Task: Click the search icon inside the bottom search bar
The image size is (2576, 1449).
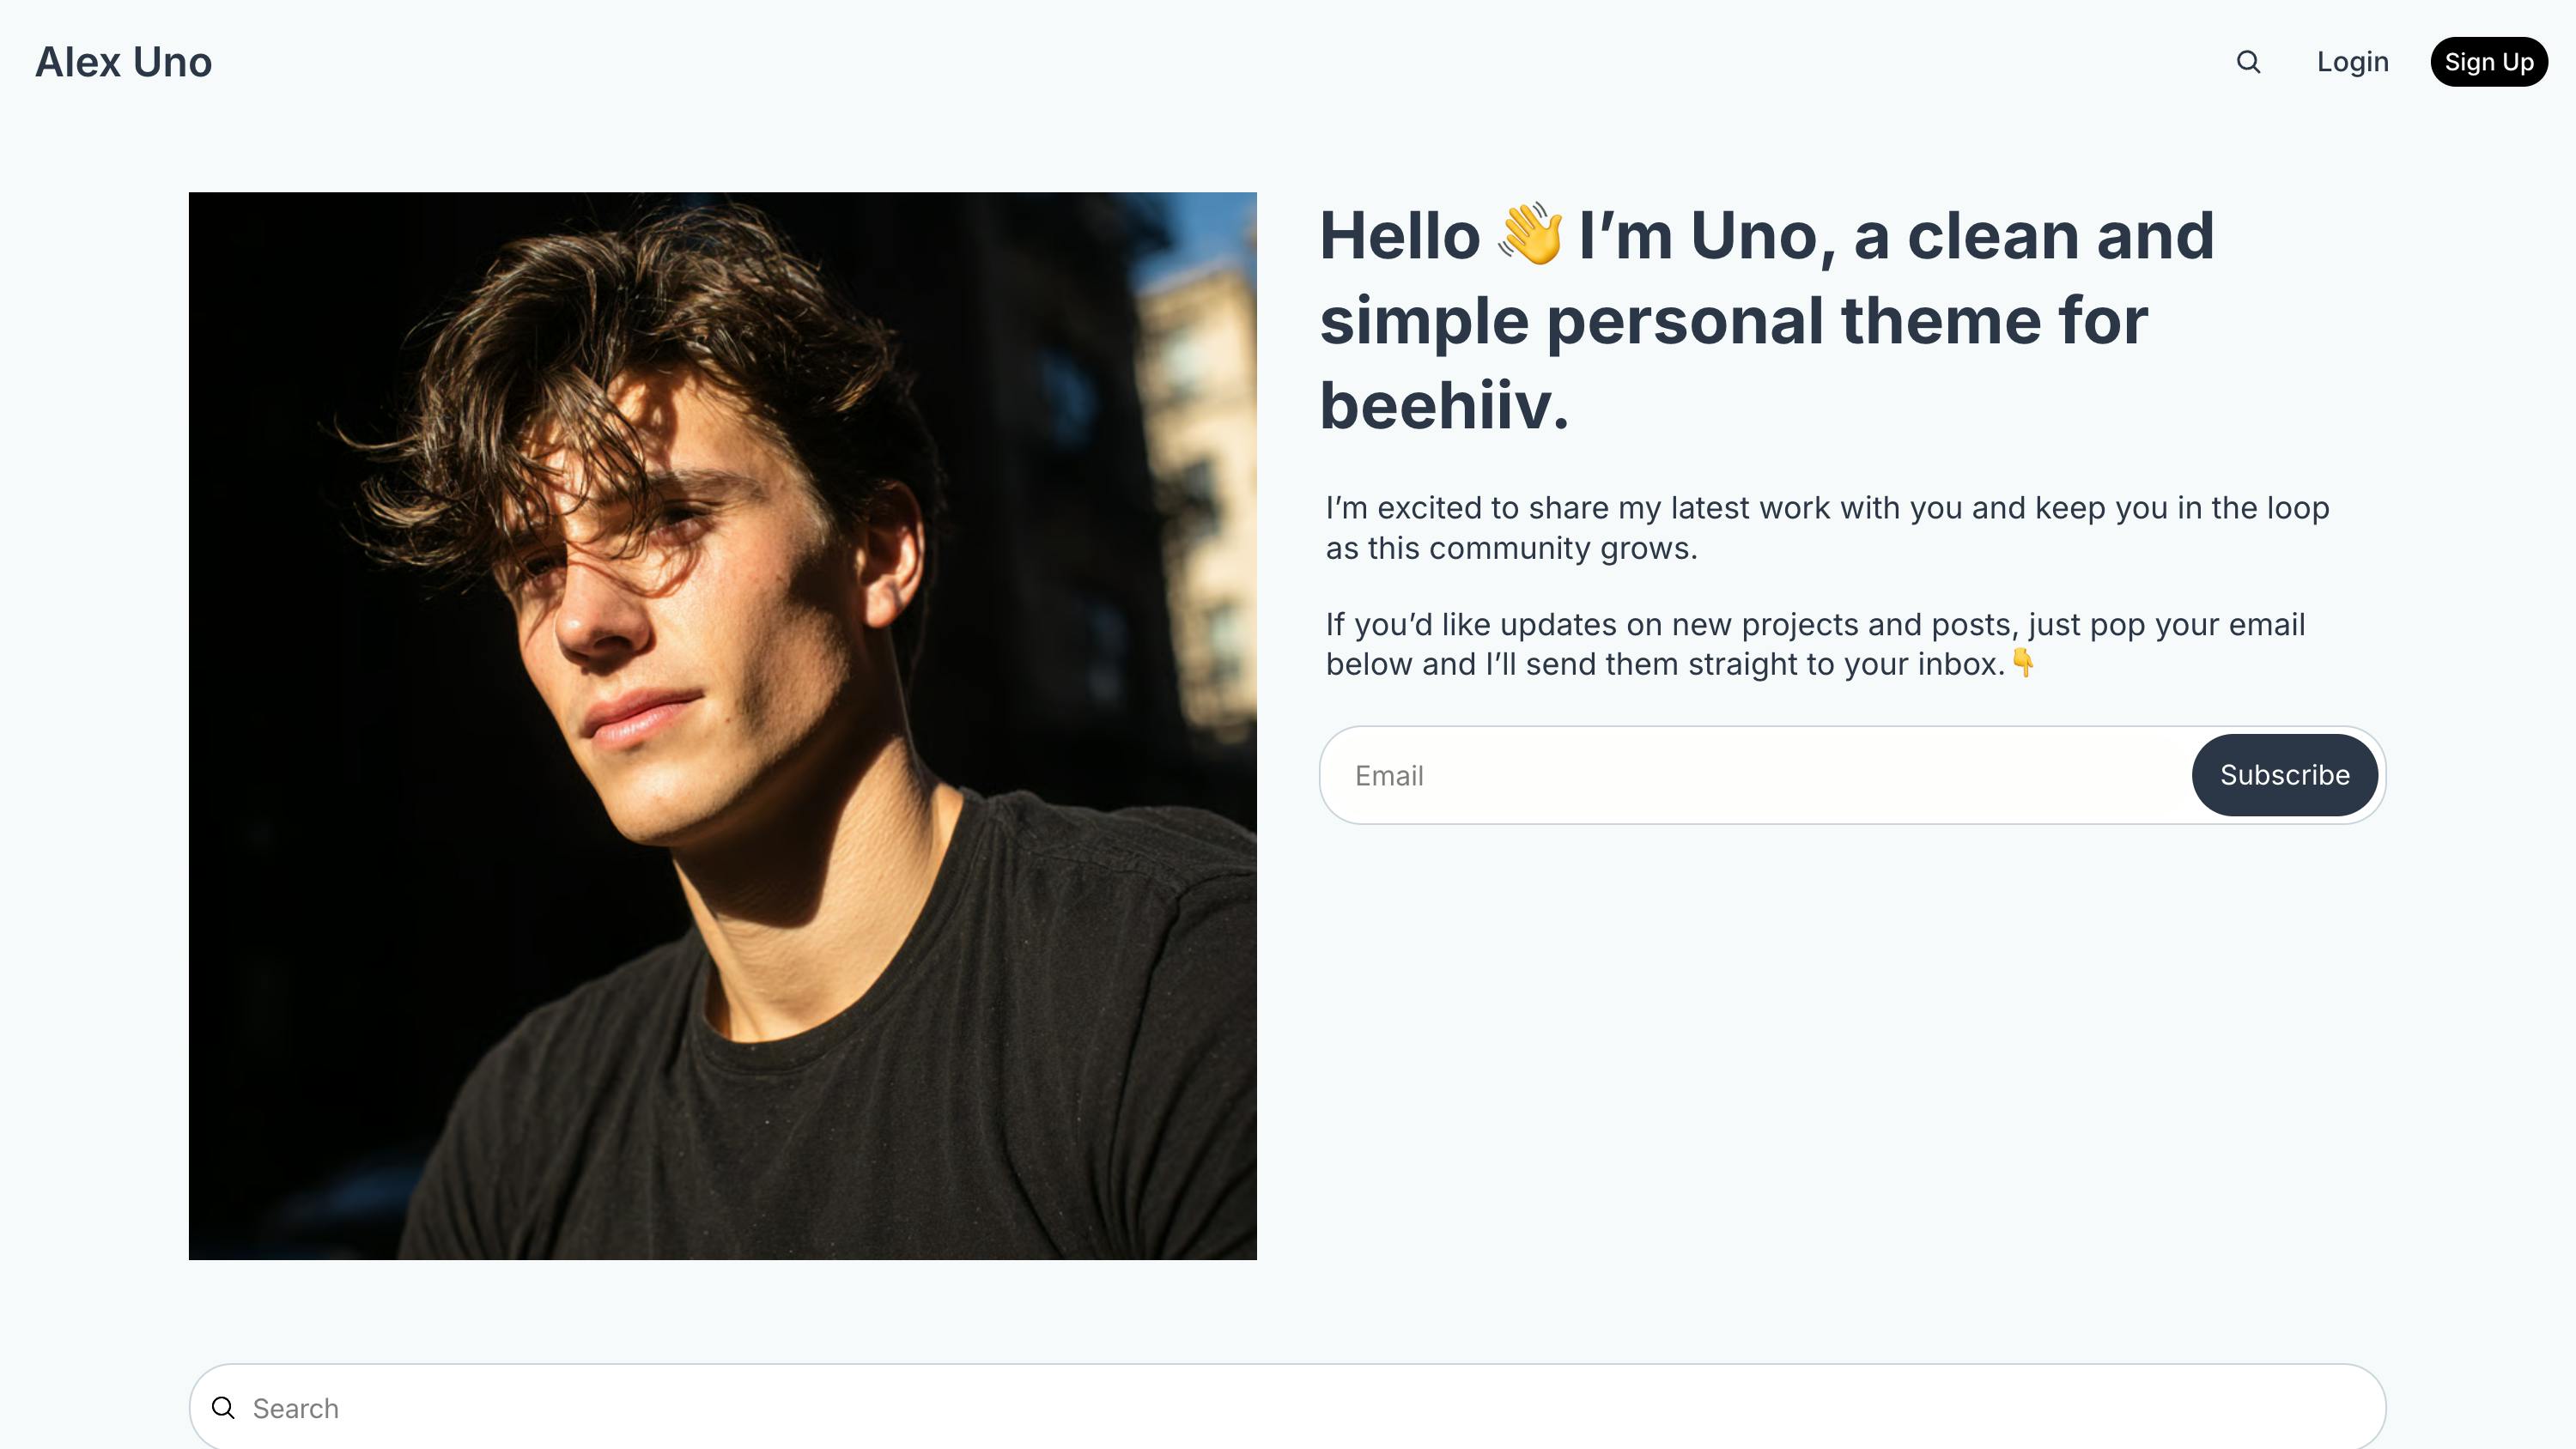Action: (x=223, y=1407)
